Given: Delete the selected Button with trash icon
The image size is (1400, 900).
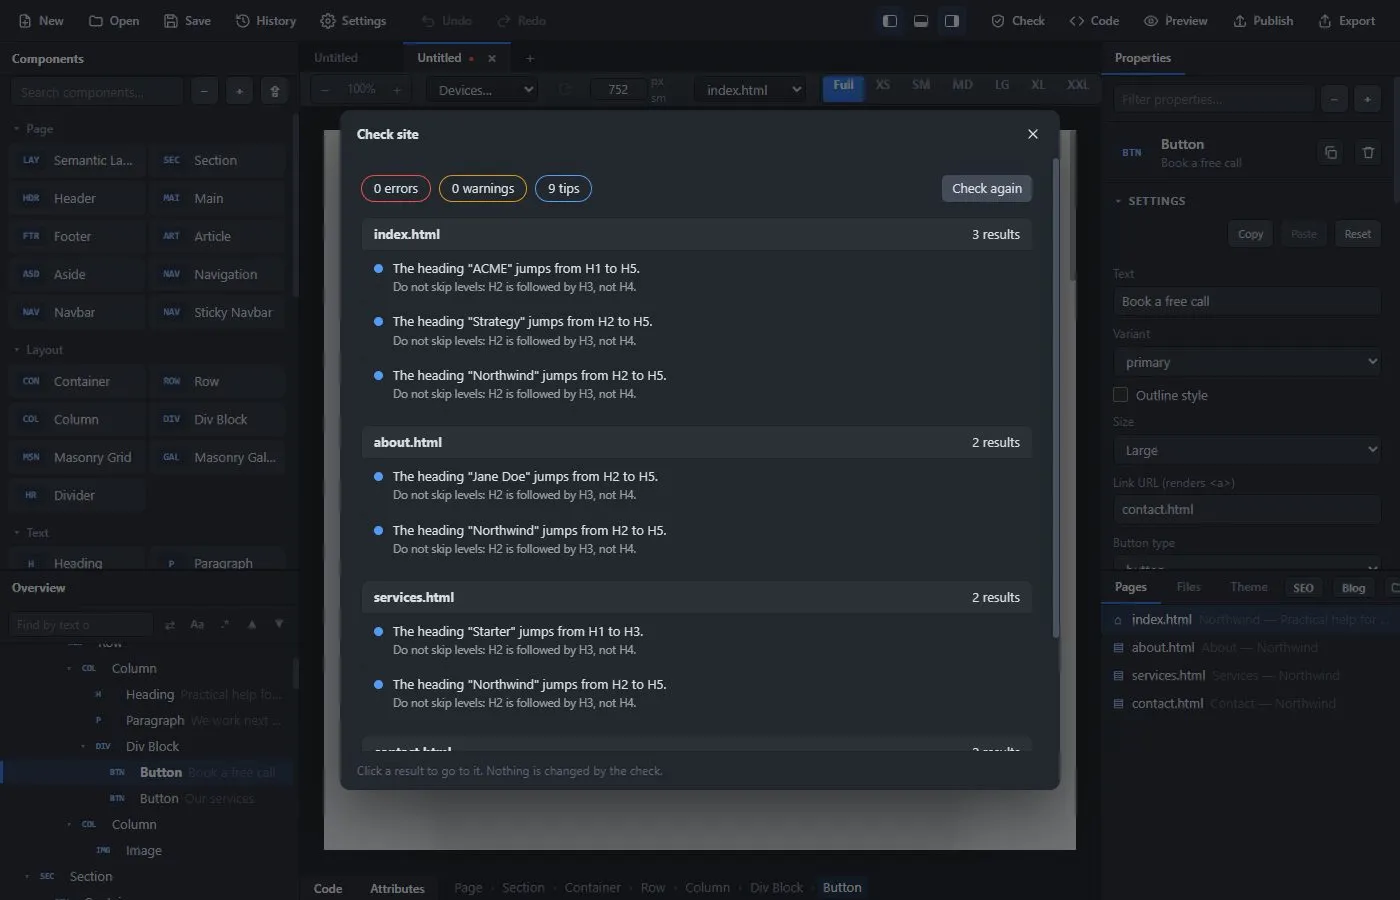Looking at the screenshot, I should (x=1368, y=153).
